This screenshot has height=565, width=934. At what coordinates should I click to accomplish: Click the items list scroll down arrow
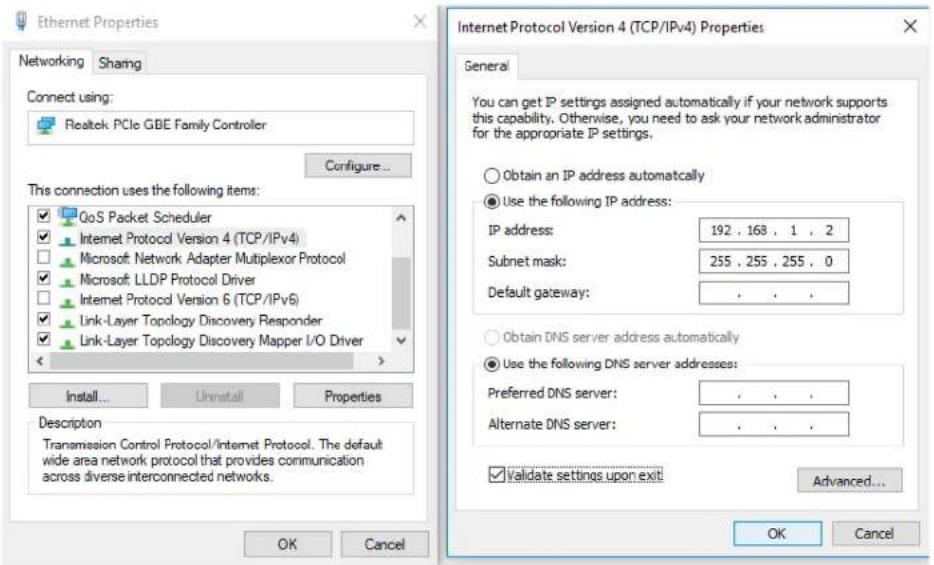401,341
